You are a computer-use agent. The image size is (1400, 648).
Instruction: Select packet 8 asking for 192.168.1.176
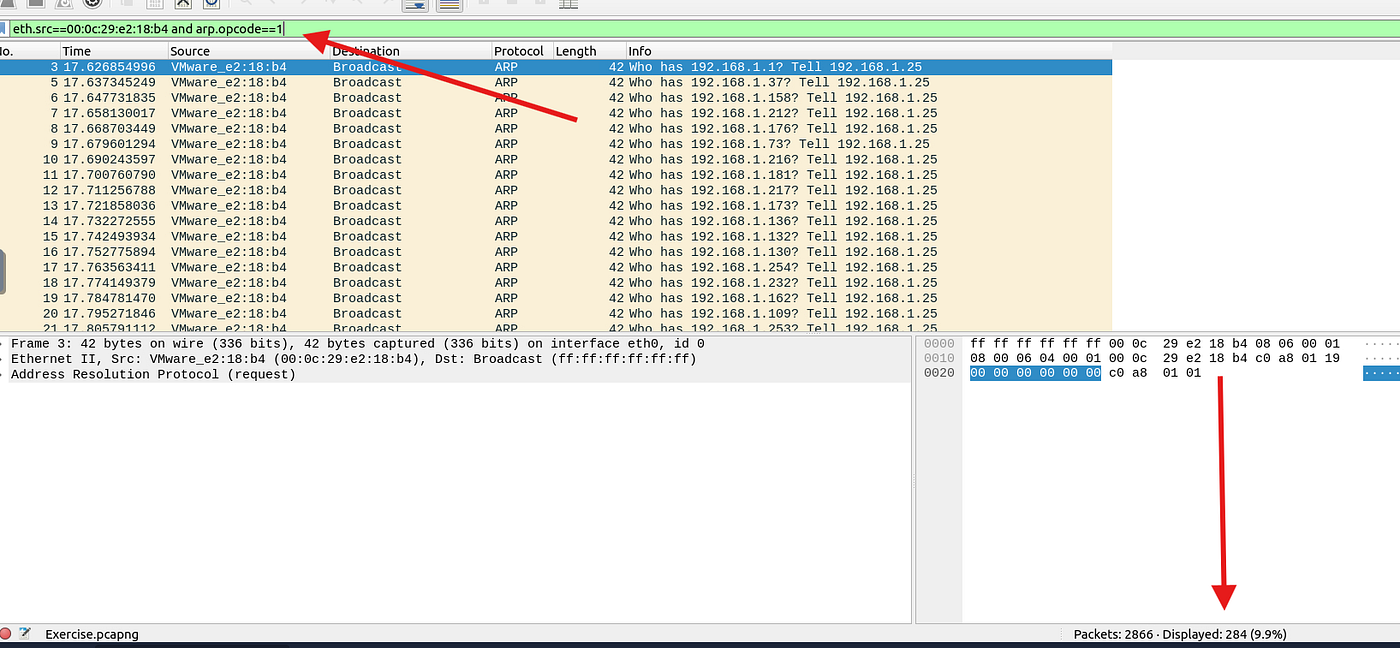pos(555,128)
